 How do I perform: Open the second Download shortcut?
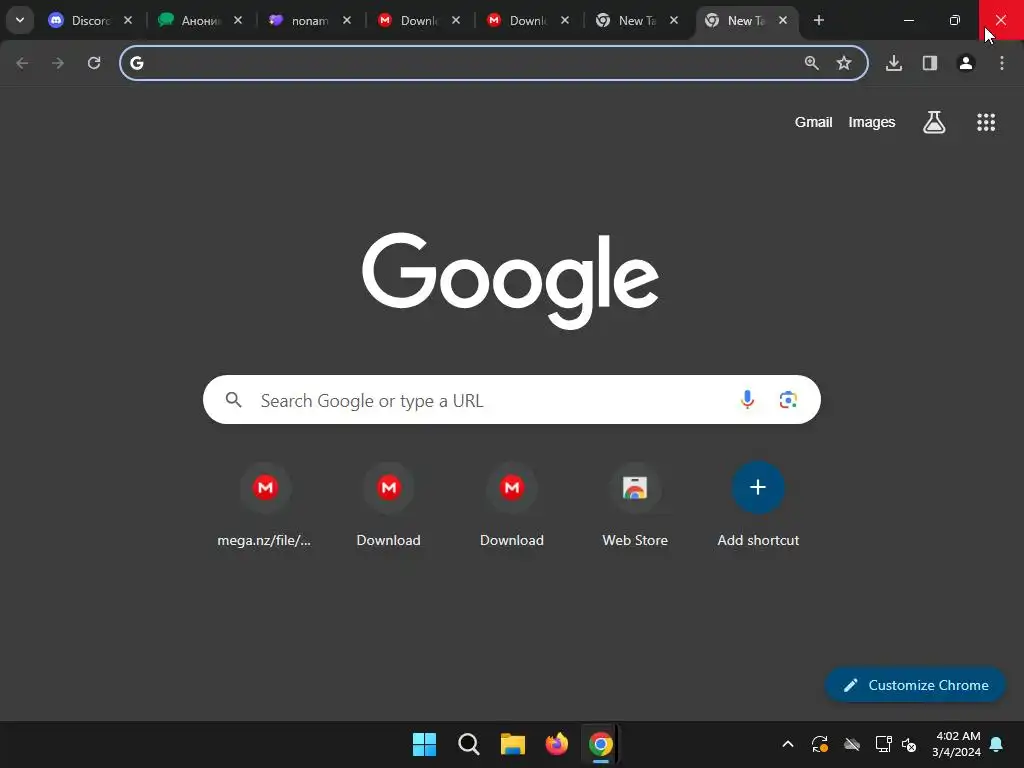pos(511,504)
